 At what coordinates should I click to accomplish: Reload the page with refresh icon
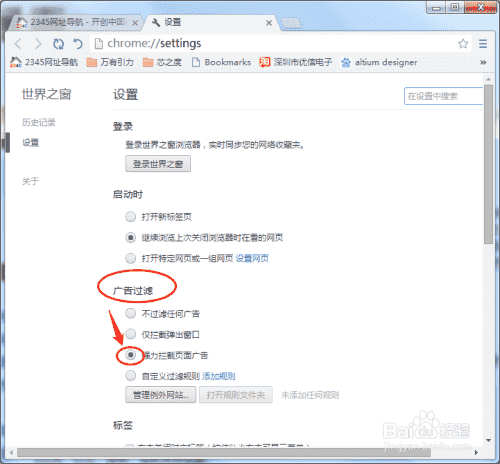(58, 44)
